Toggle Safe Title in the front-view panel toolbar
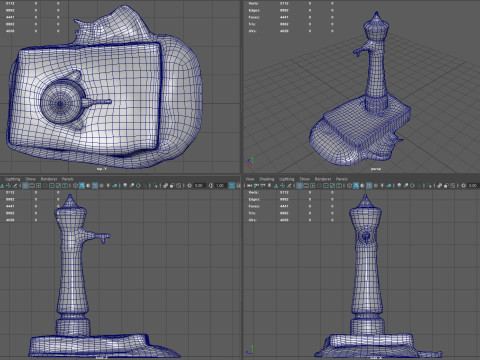 pyautogui.click(x=339, y=185)
